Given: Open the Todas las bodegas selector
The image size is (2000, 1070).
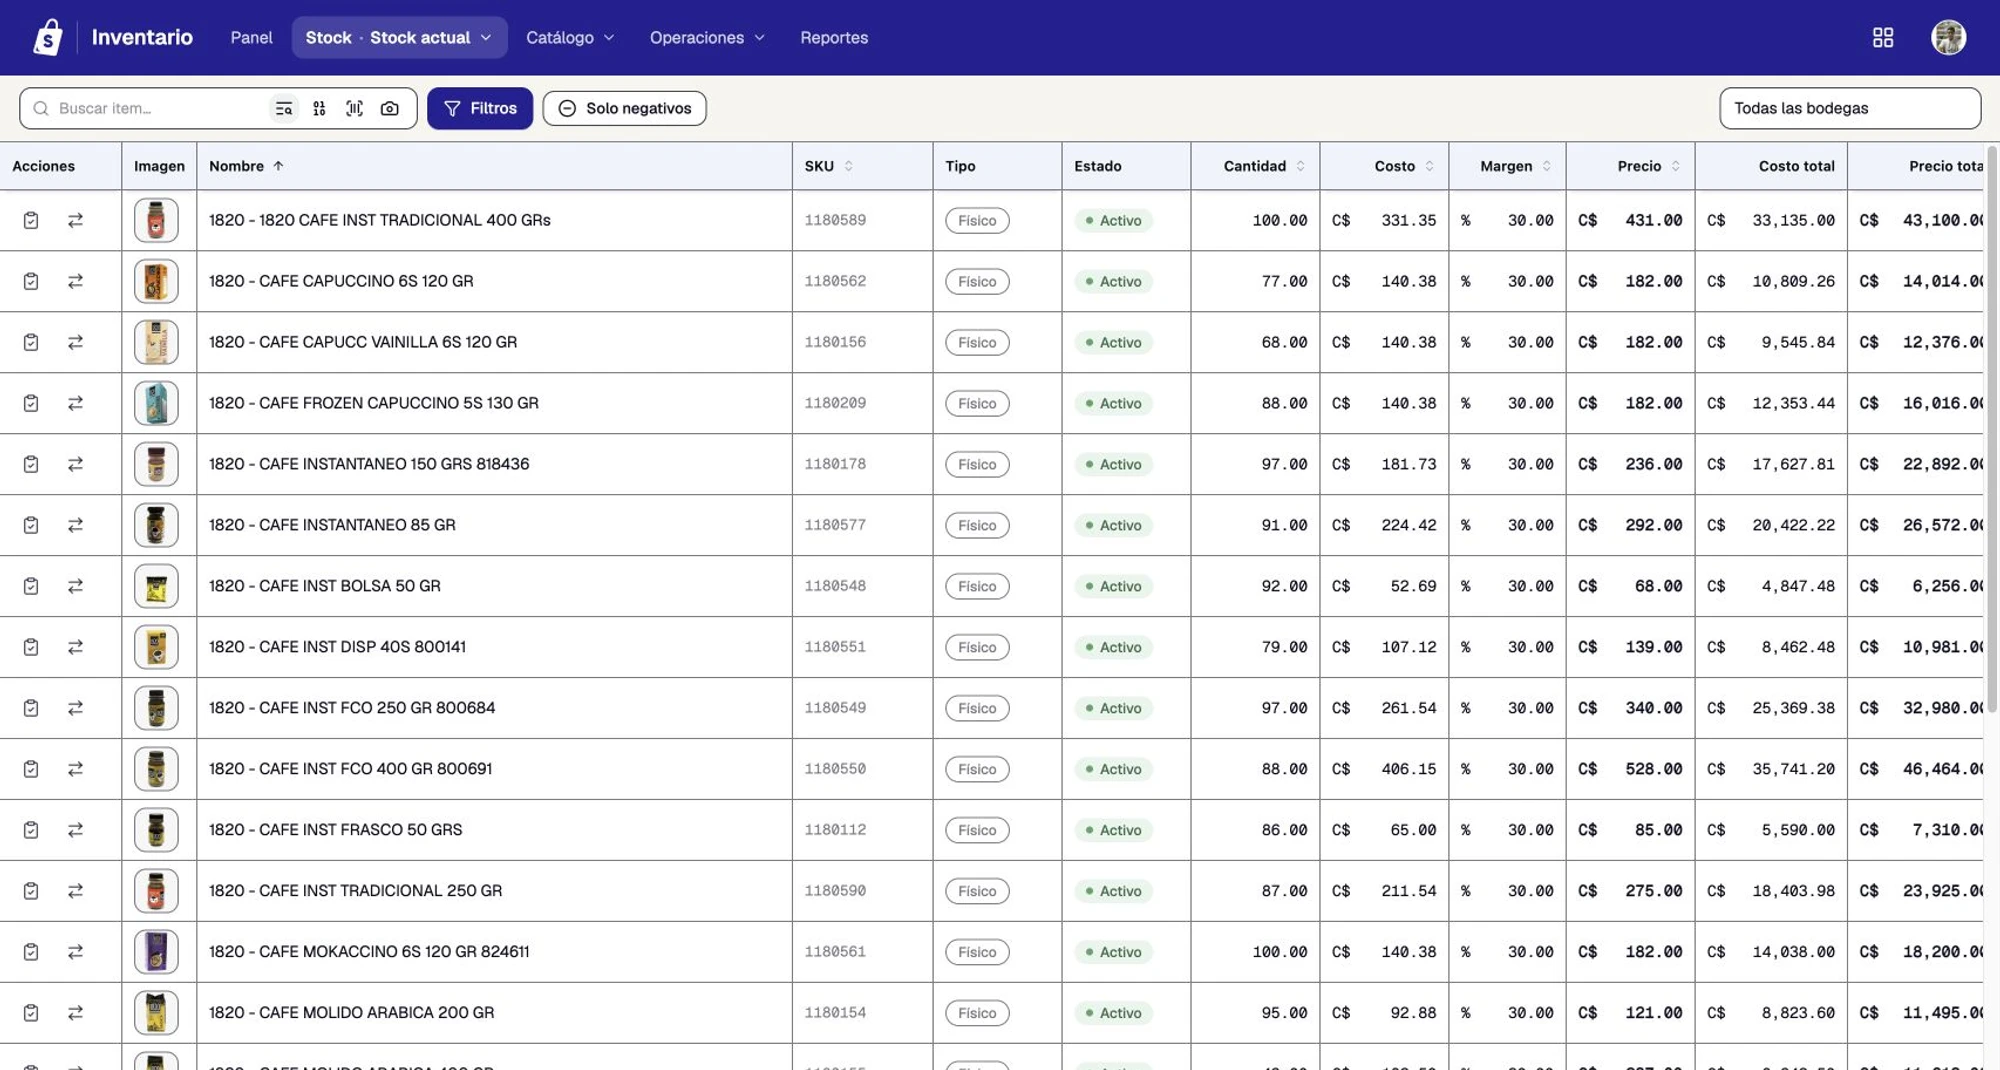Looking at the screenshot, I should 1850,108.
